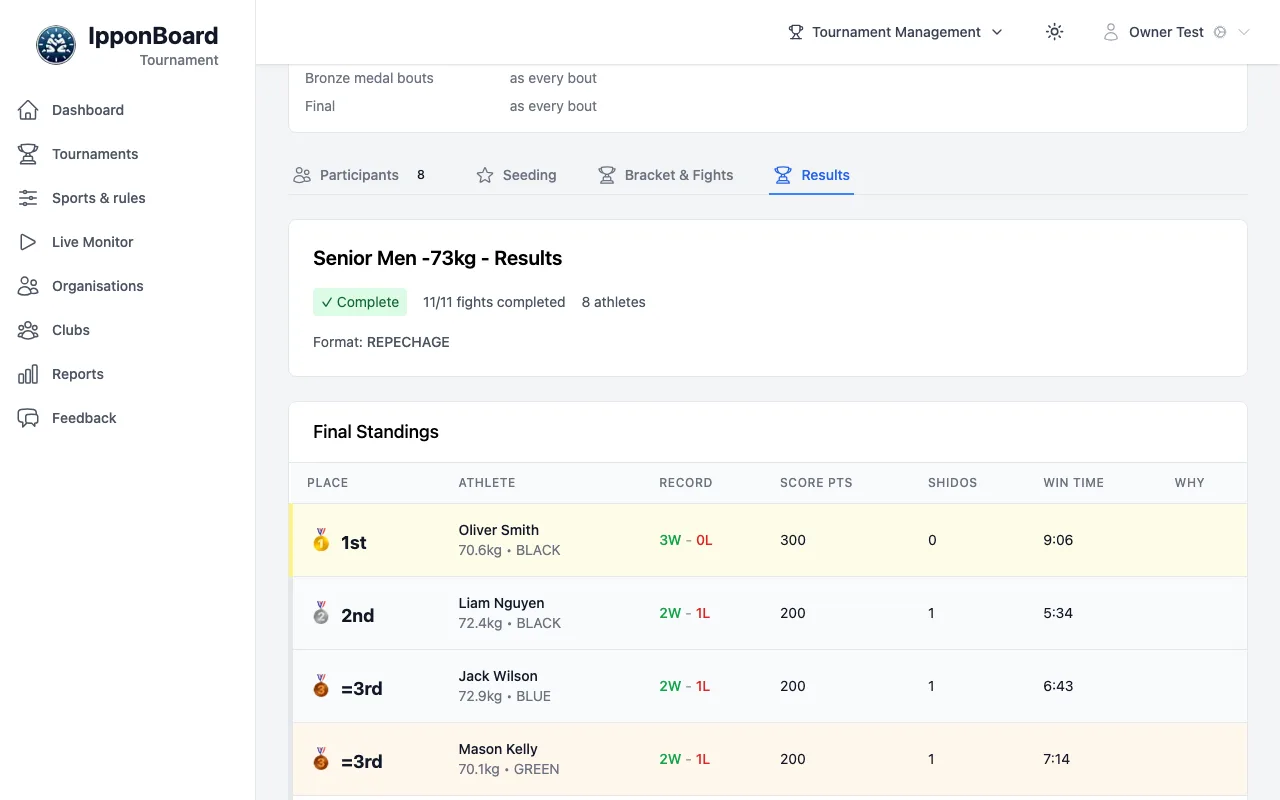1280x800 pixels.
Task: Click the Dashboard home icon
Action: tap(28, 110)
